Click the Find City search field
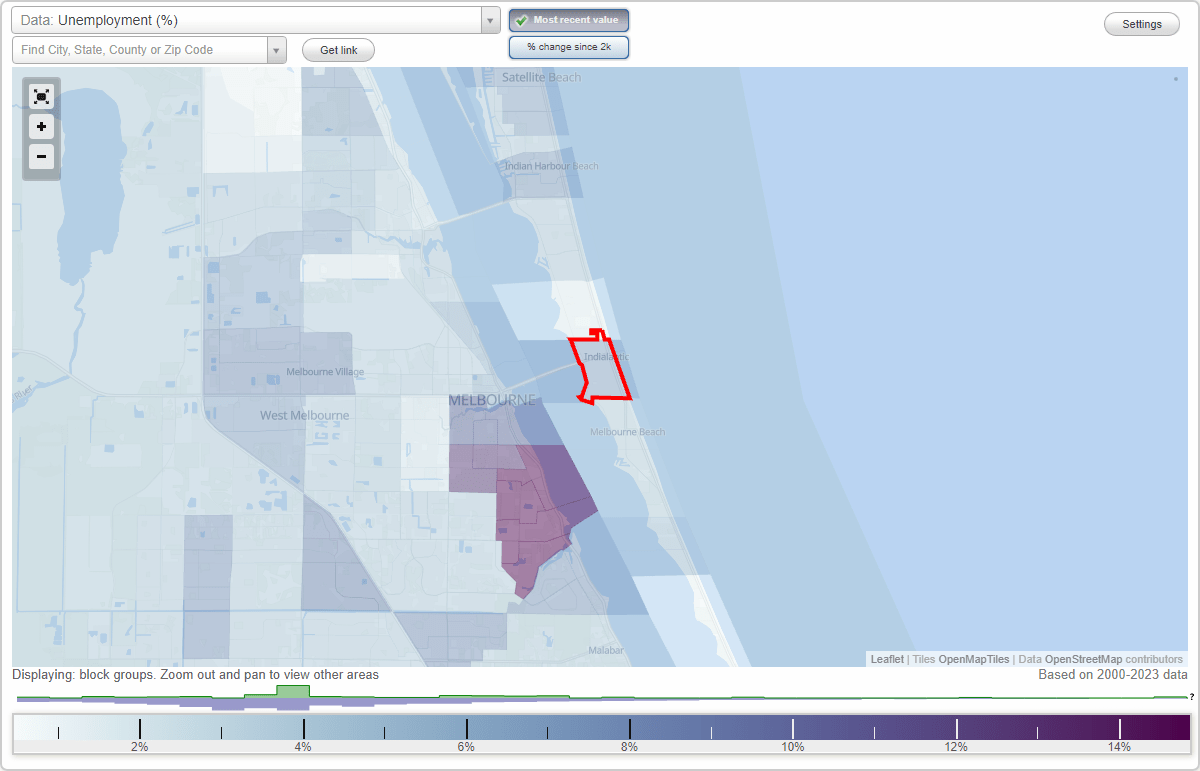Image resolution: width=1200 pixels, height=771 pixels. coord(140,49)
